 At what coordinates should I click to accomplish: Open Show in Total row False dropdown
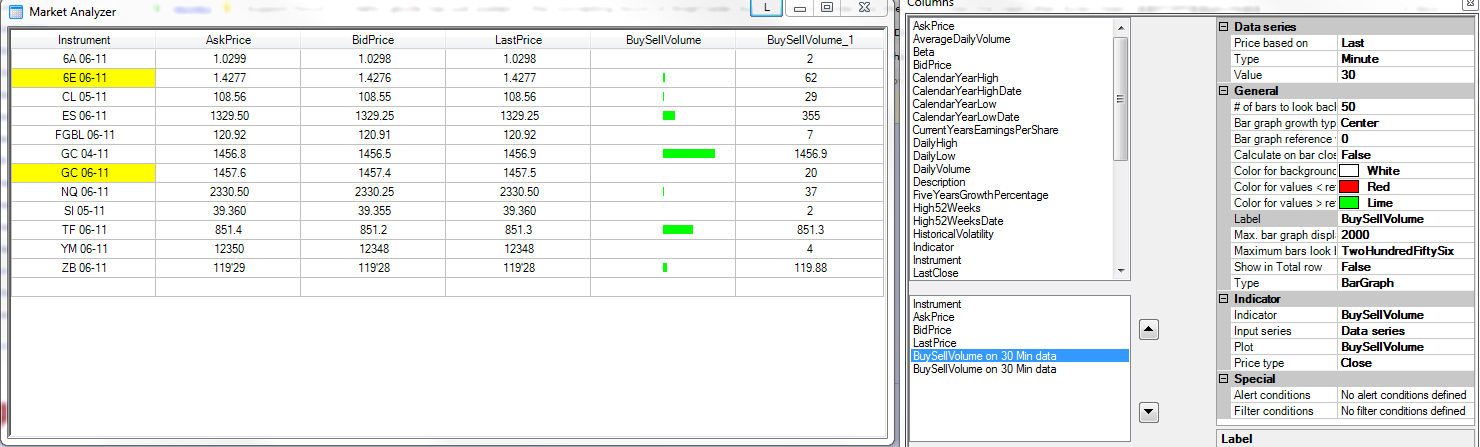point(1408,267)
